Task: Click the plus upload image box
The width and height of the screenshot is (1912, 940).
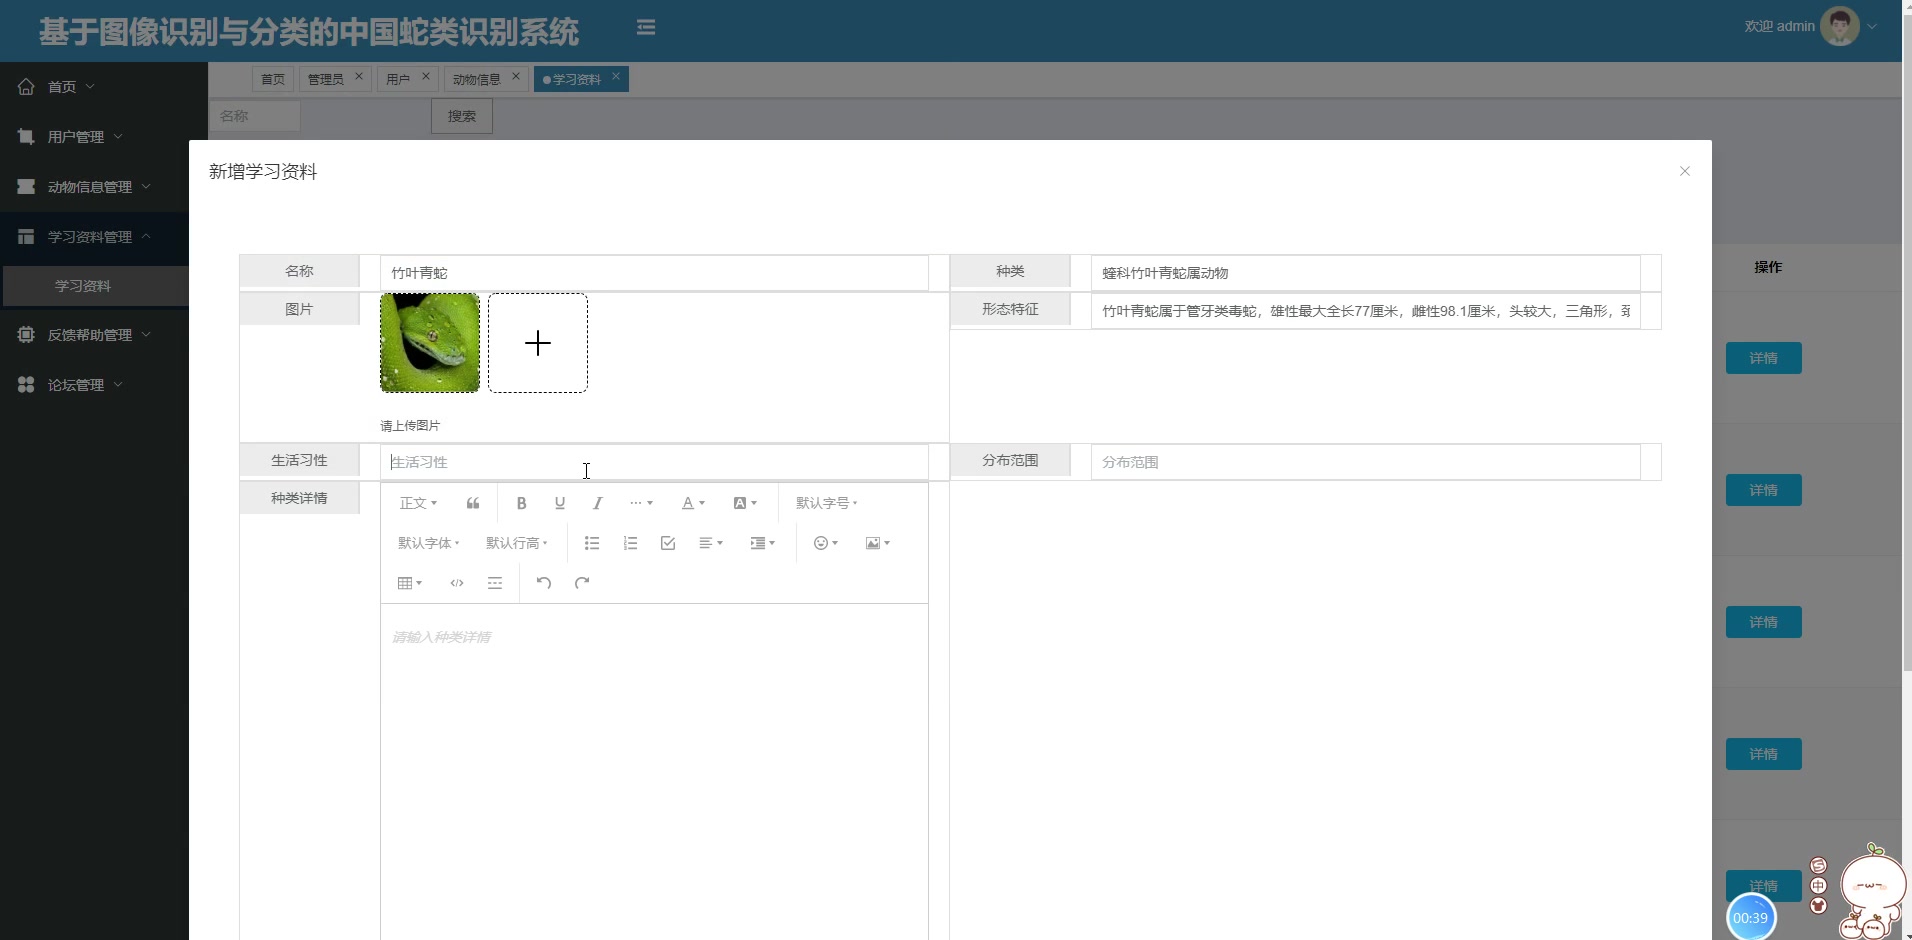Action: (538, 343)
